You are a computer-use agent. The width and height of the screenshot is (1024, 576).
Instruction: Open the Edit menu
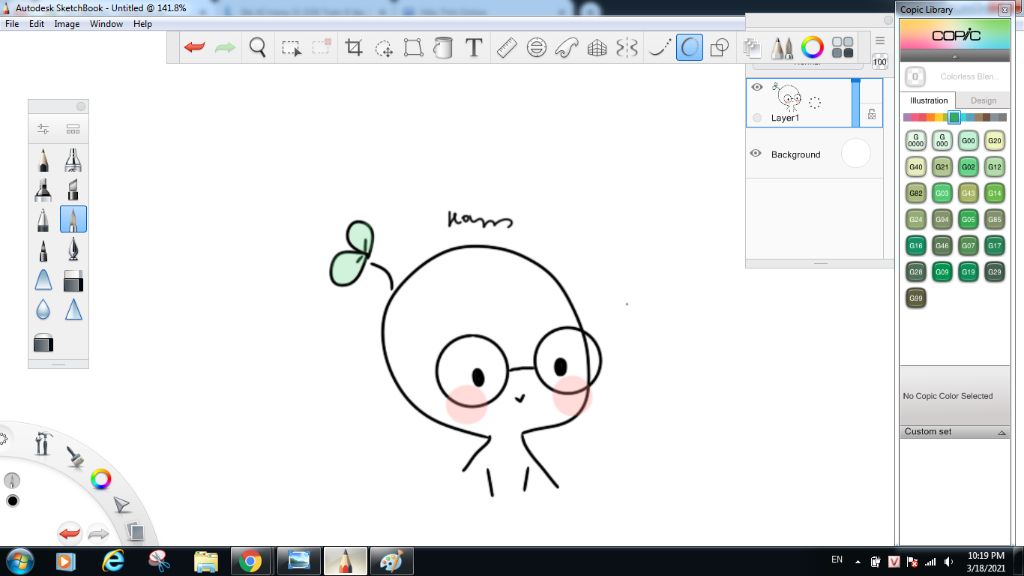[37, 24]
